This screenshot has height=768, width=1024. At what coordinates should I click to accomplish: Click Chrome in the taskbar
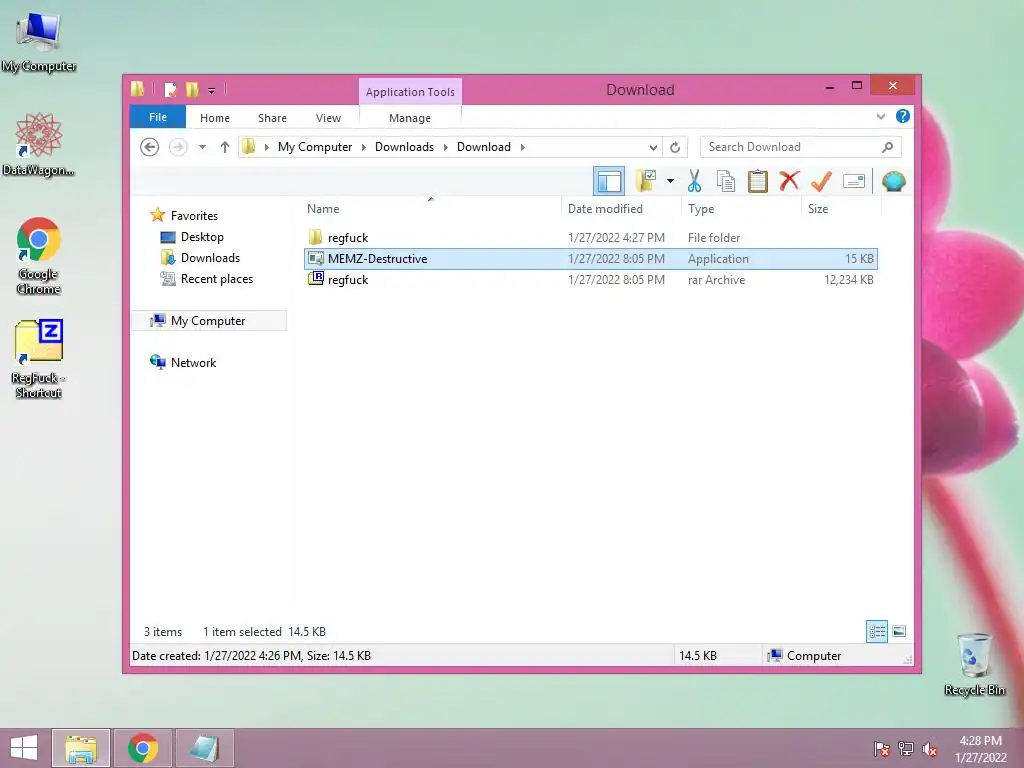coord(143,748)
